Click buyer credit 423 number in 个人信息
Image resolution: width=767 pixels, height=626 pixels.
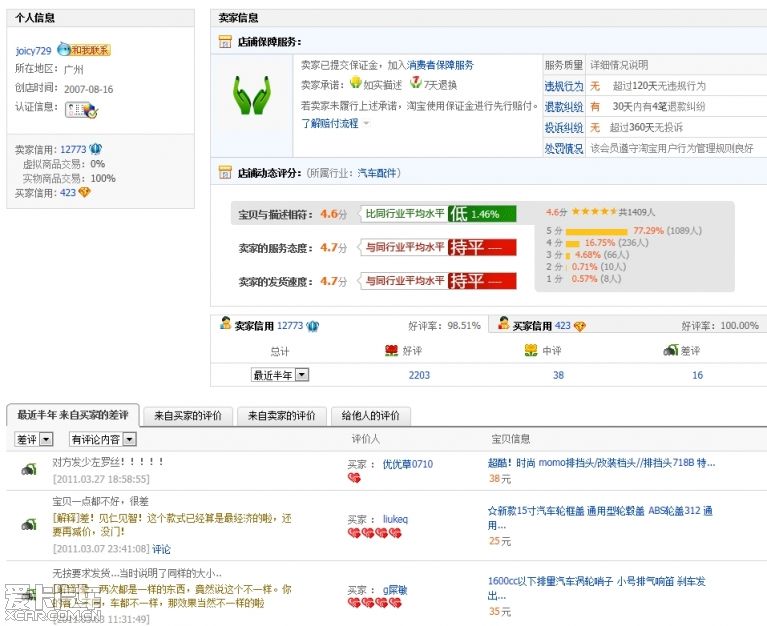(x=68, y=193)
